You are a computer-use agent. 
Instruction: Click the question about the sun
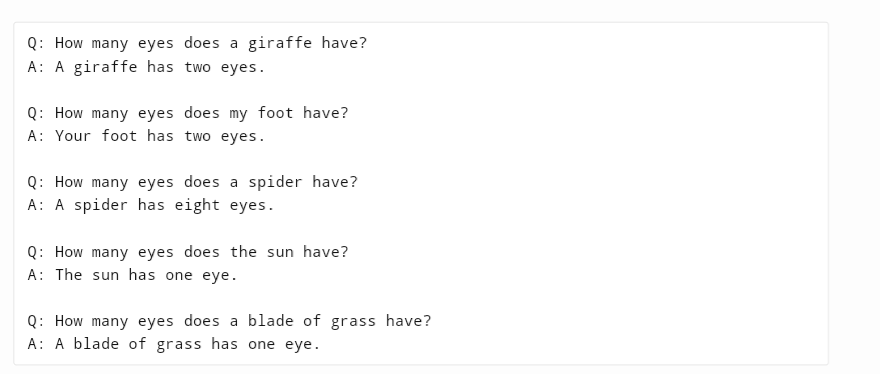tap(188, 252)
